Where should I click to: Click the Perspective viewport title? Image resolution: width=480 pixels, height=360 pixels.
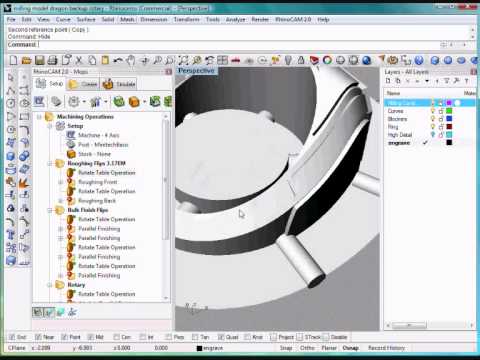pyautogui.click(x=196, y=71)
